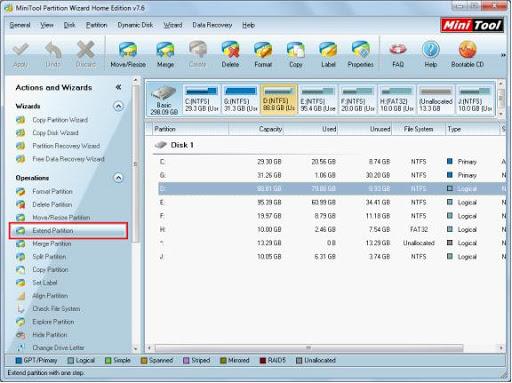Select D:(NTFS) block in disk map
The image size is (512, 383).
click(x=279, y=100)
